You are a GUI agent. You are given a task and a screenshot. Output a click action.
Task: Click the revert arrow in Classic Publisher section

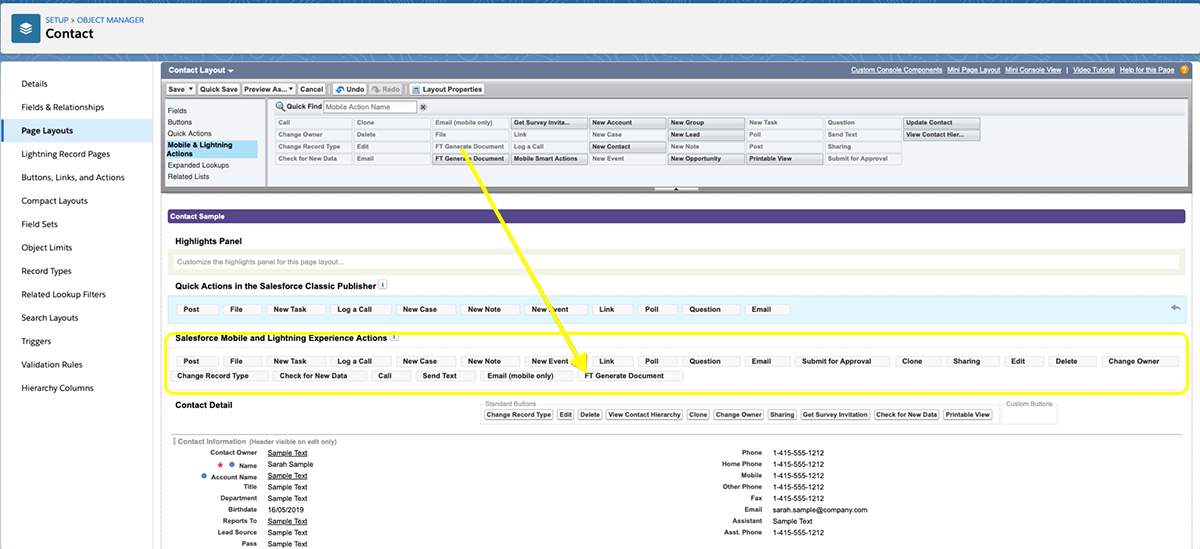(x=1175, y=307)
